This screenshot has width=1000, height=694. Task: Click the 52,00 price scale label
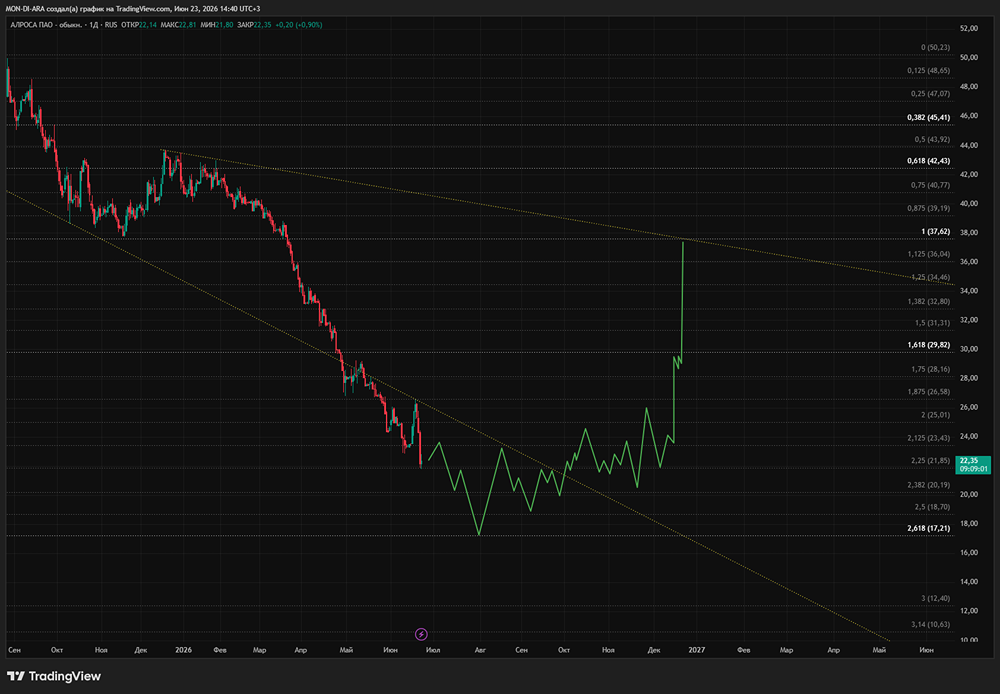[x=969, y=28]
